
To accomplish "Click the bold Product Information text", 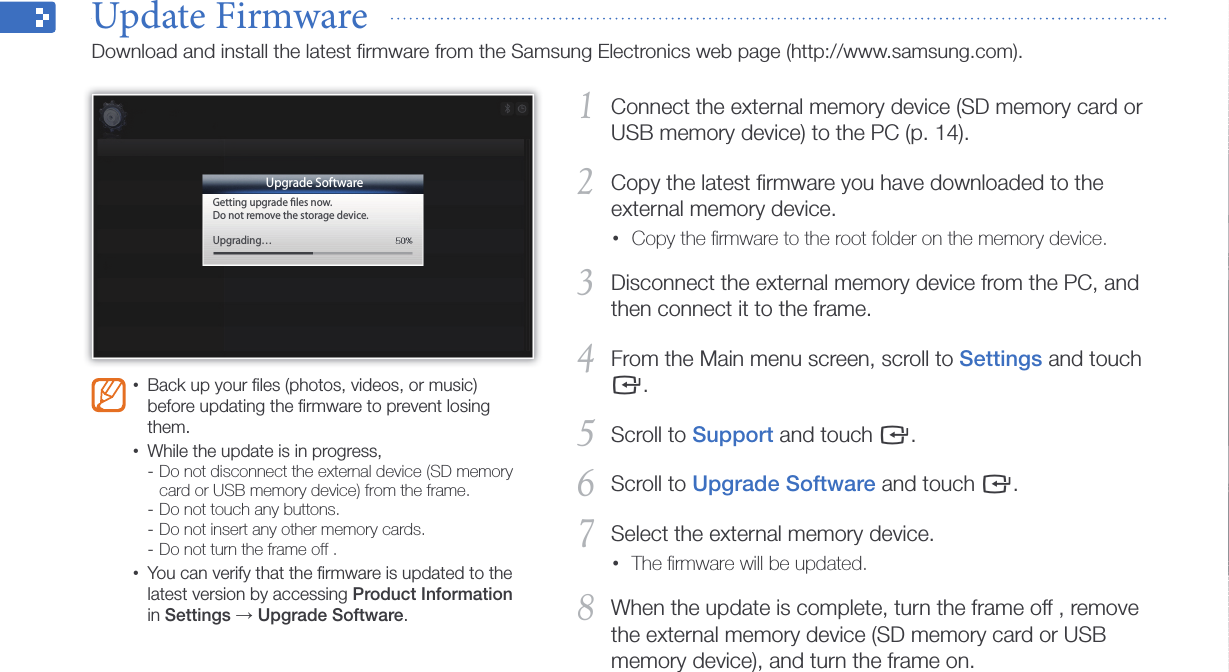I will [432, 594].
